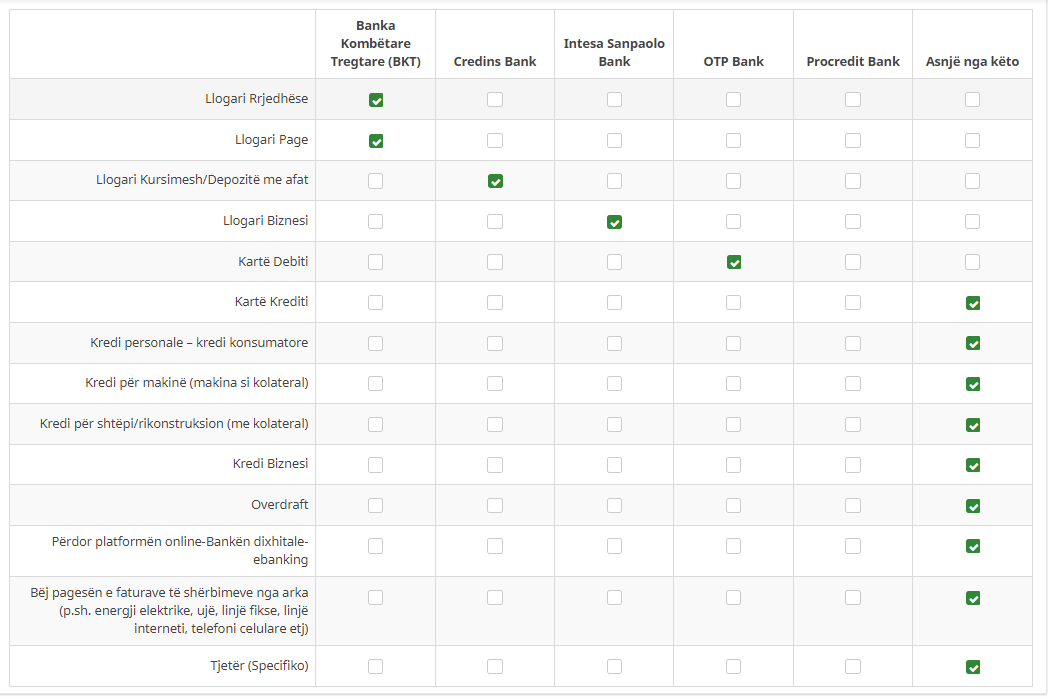1048x699 pixels.
Task: Uncheck Llogari Rrjedhëse for BKT
Action: (376, 100)
